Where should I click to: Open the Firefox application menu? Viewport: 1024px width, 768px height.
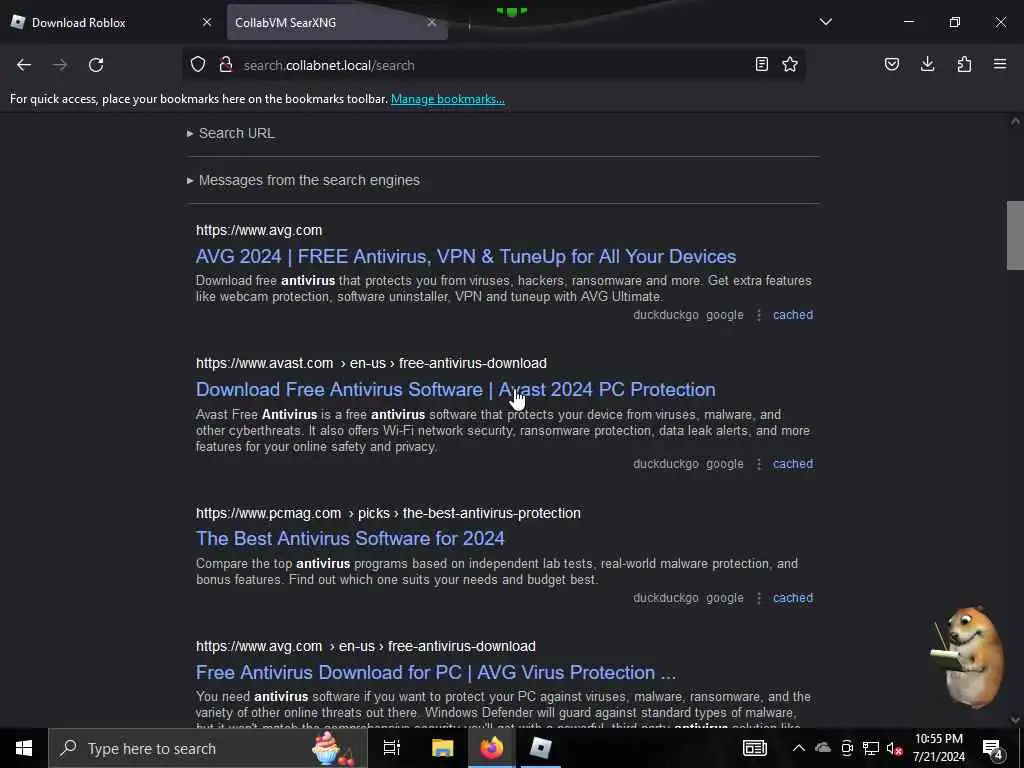1000,64
